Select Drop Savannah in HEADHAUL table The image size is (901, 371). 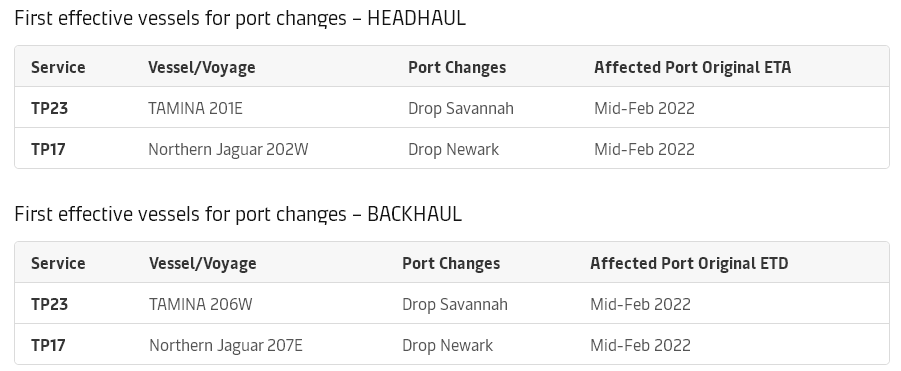[x=461, y=108]
